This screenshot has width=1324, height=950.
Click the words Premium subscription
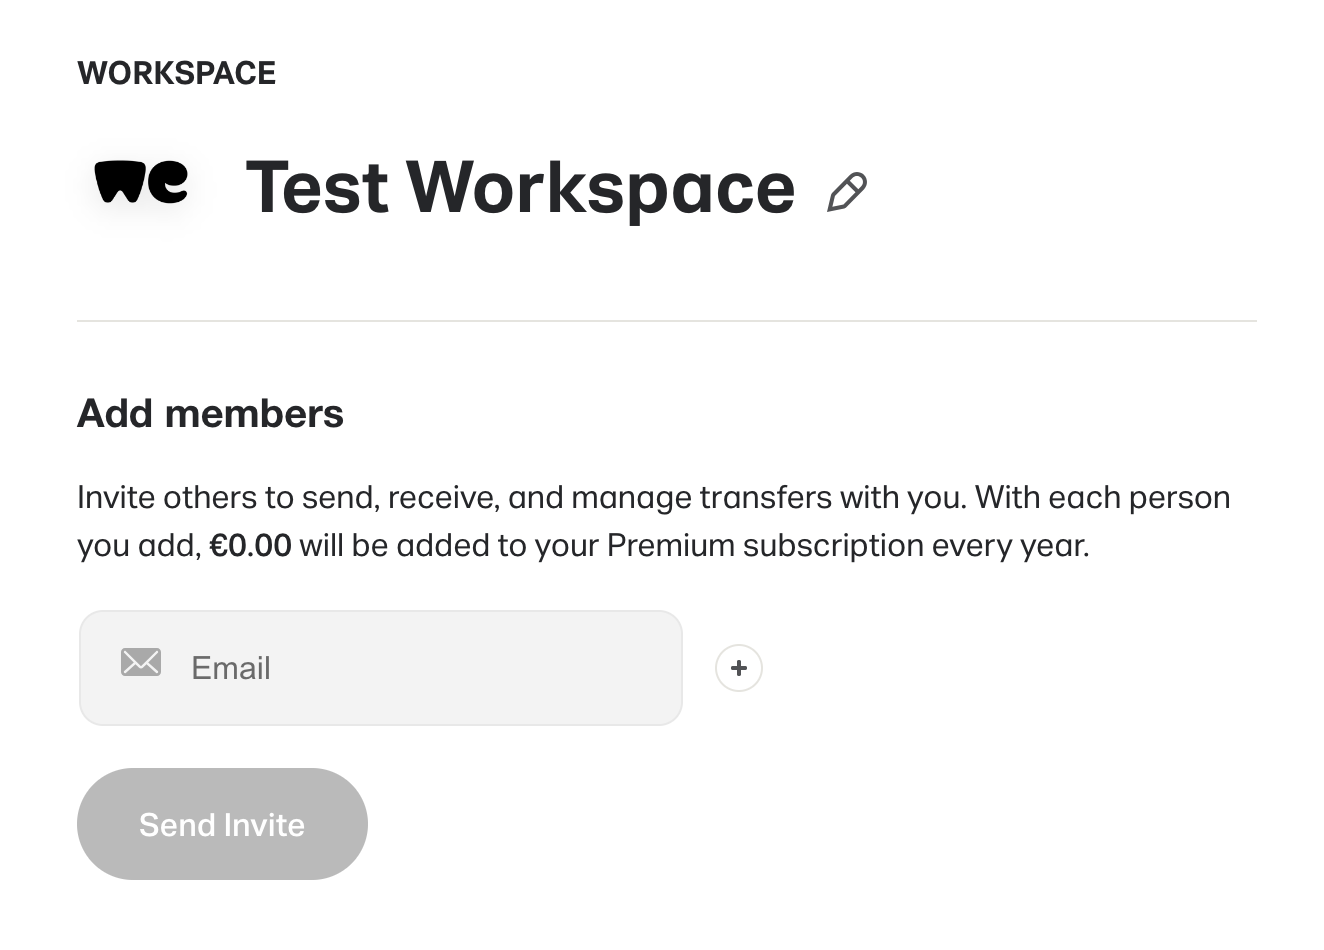click(x=765, y=546)
